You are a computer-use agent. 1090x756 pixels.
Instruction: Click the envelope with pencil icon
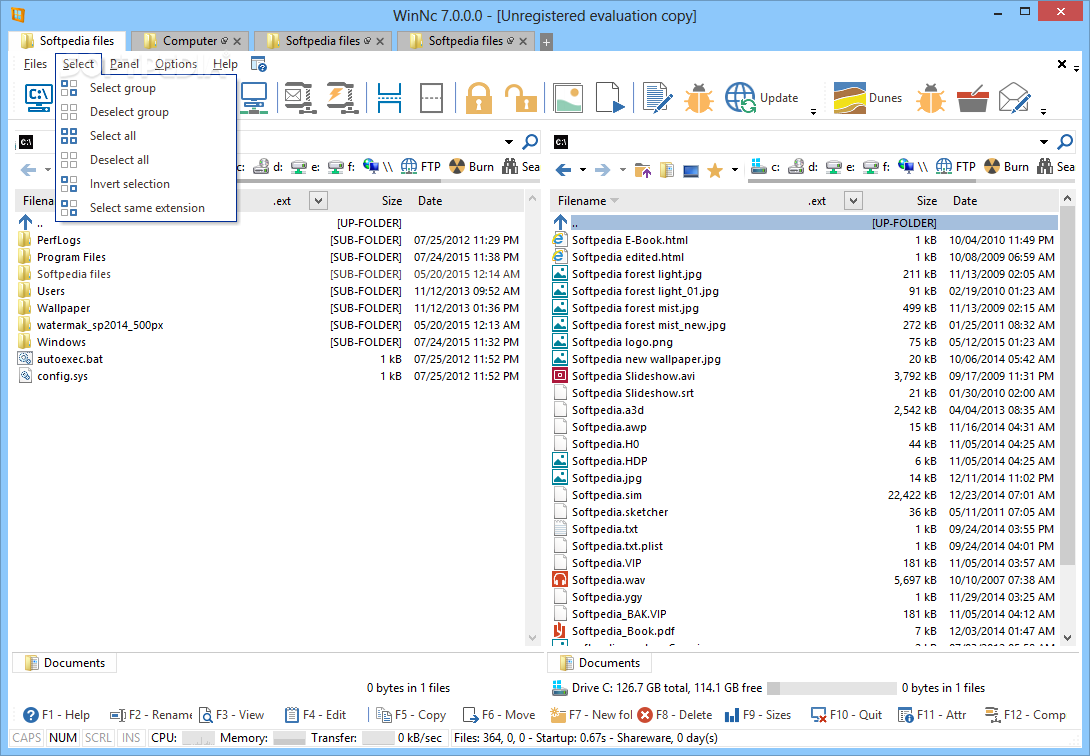point(1014,97)
